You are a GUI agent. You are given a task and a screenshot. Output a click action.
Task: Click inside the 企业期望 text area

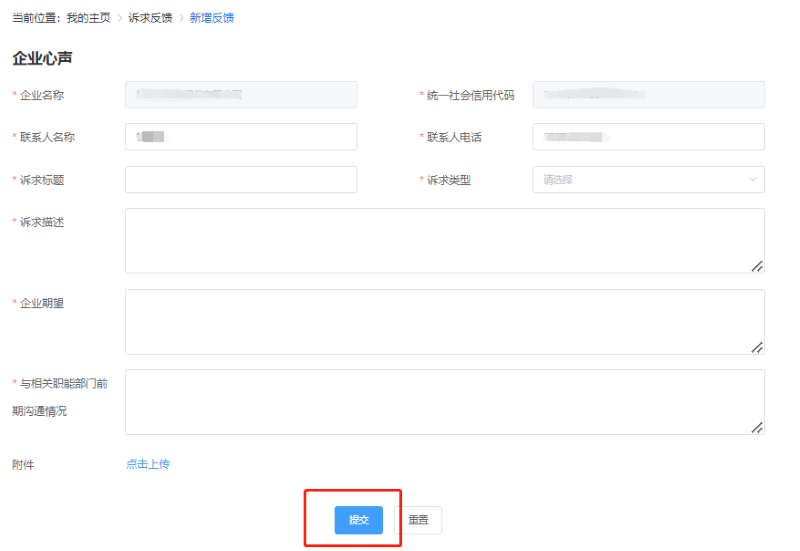[440, 321]
